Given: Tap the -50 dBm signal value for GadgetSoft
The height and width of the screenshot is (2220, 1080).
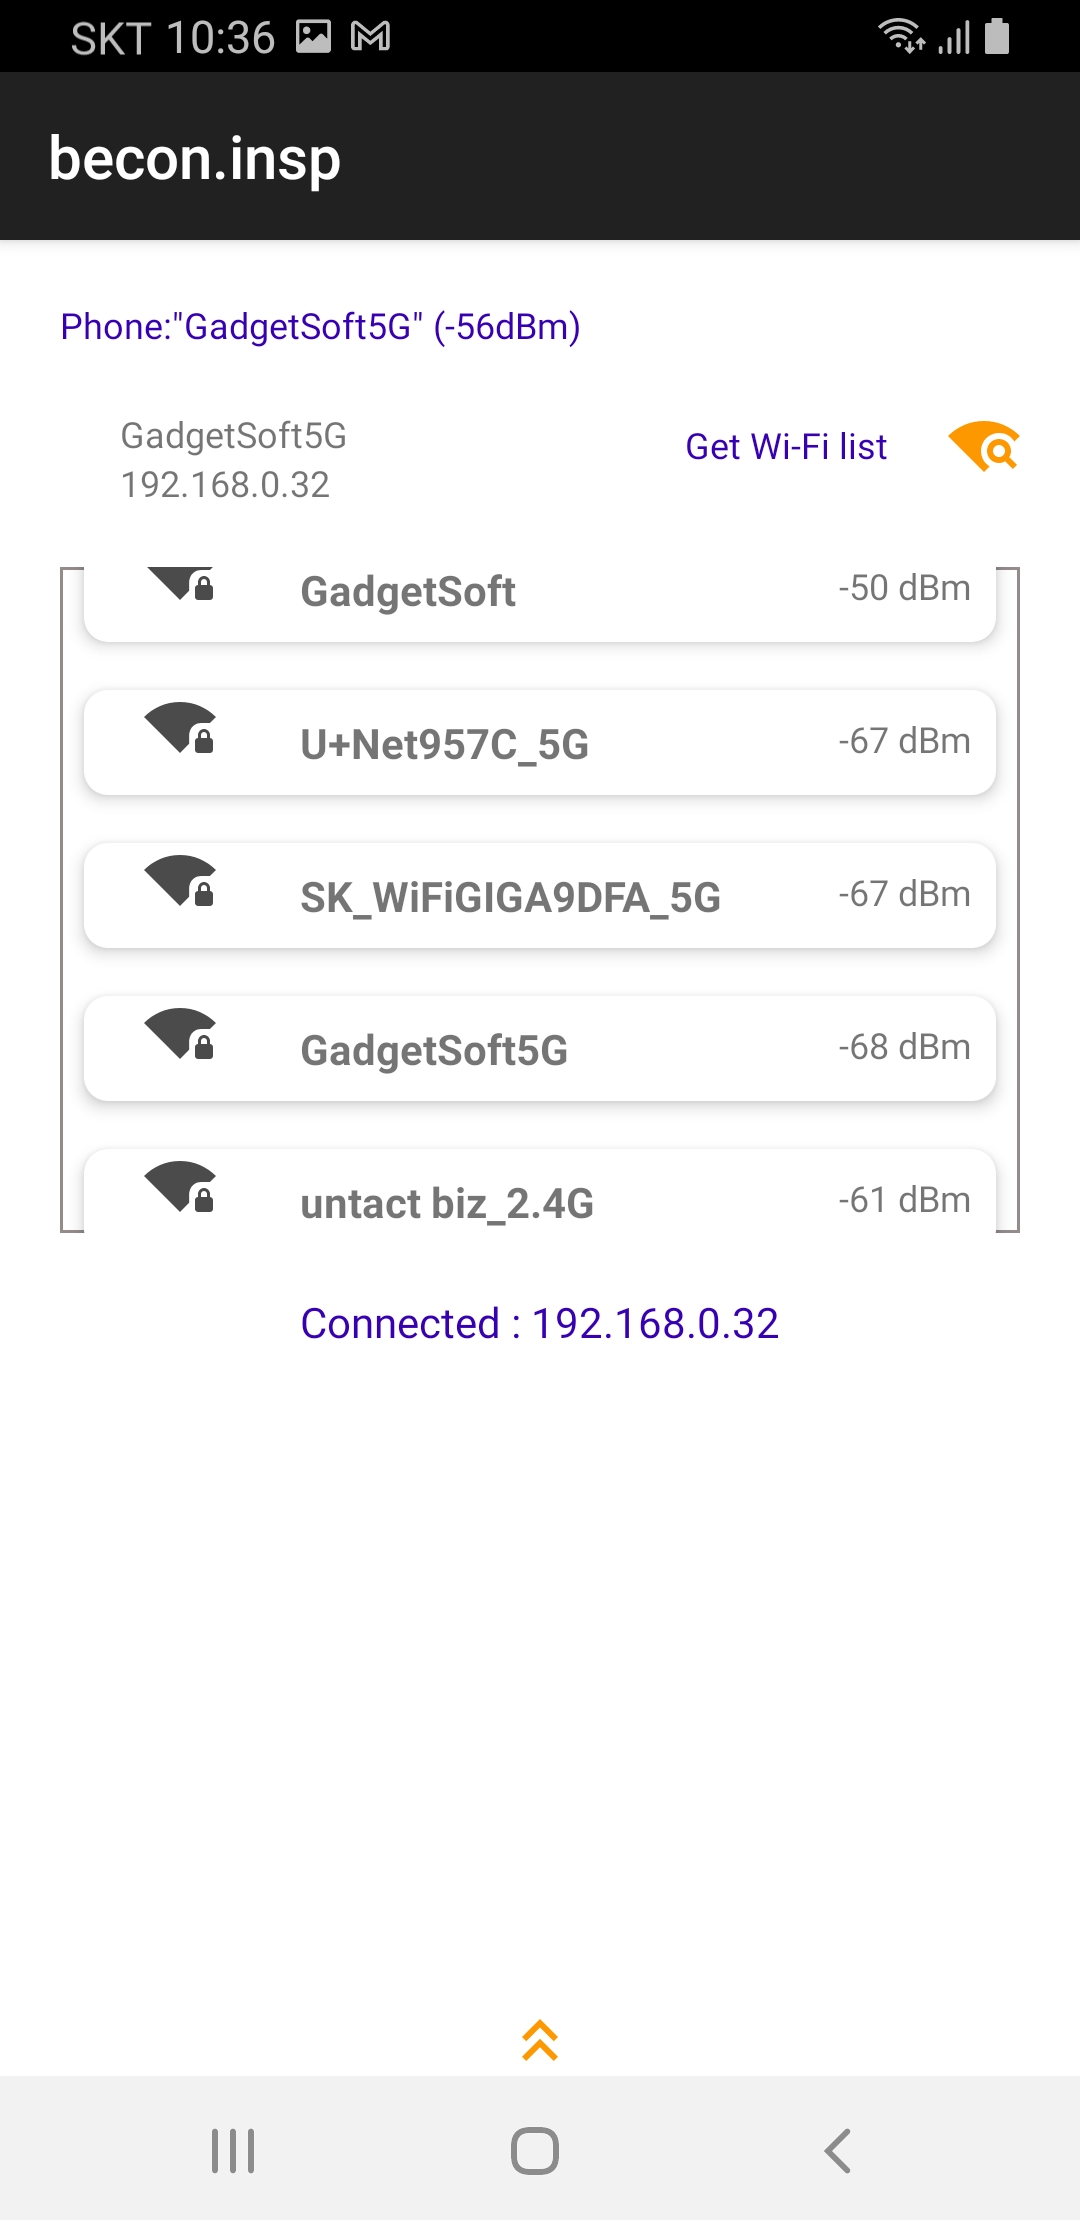Looking at the screenshot, I should pos(904,588).
